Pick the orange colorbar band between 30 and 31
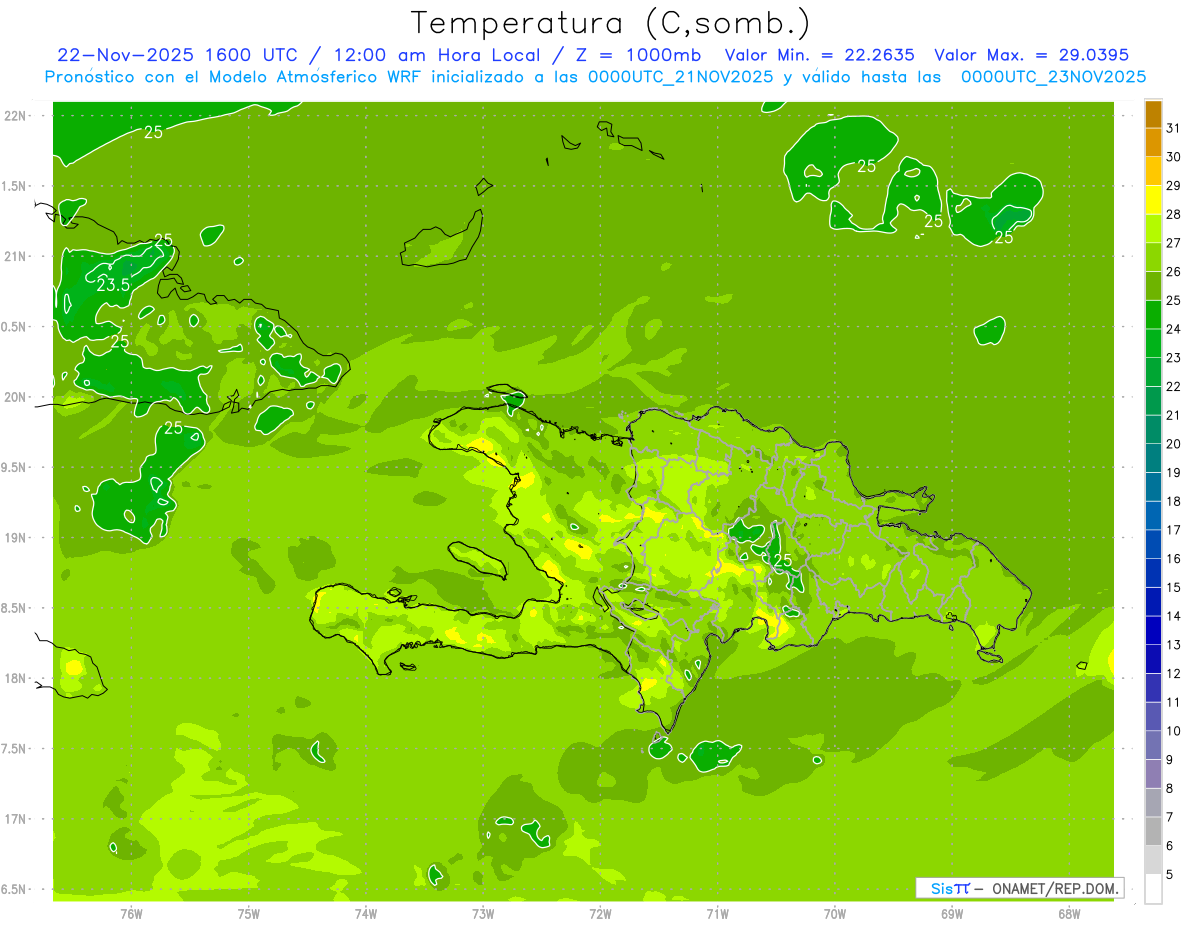 tap(1153, 142)
